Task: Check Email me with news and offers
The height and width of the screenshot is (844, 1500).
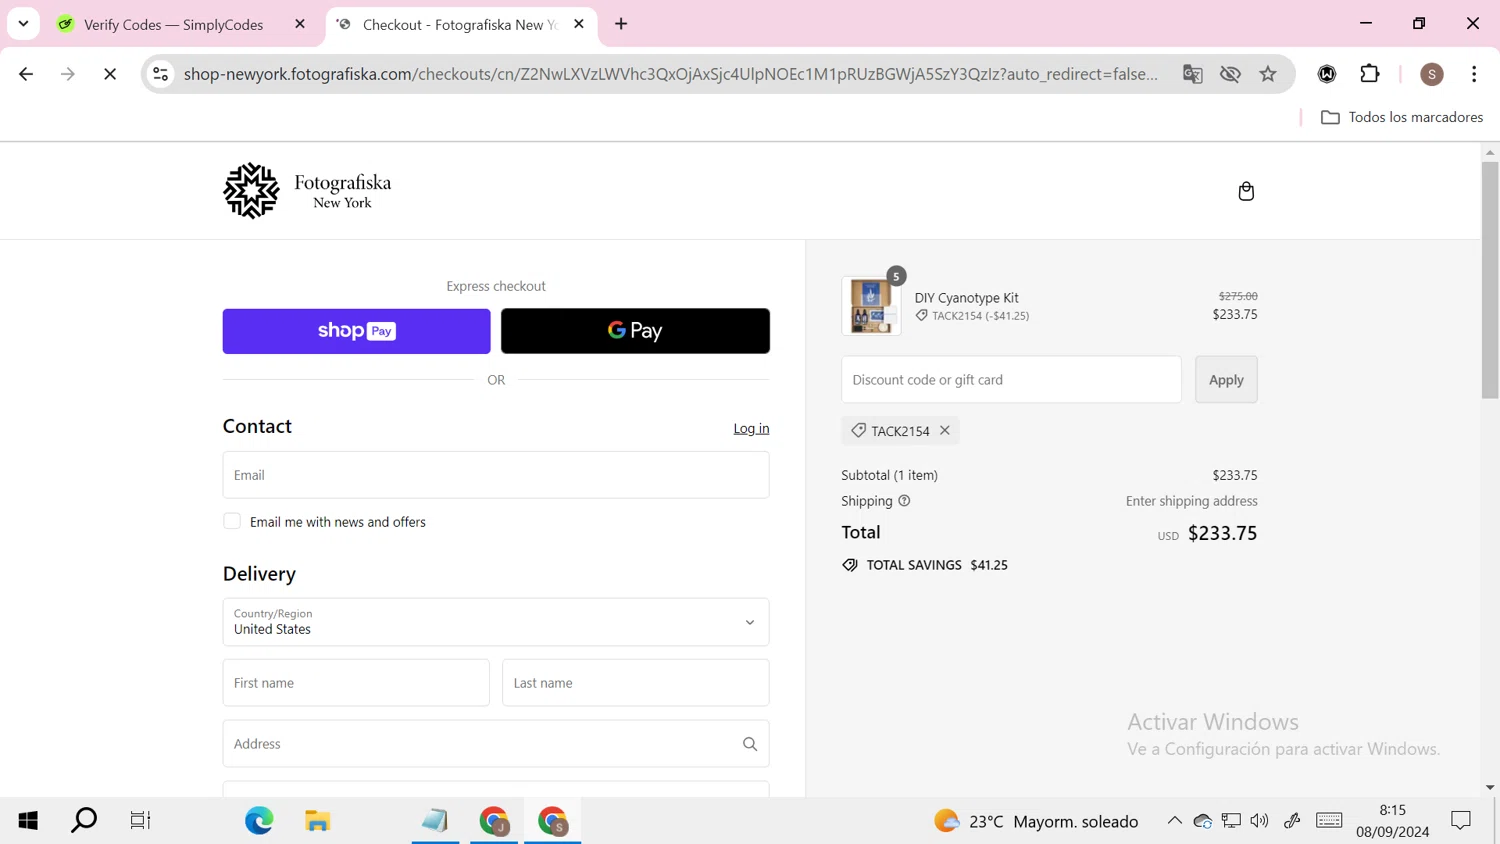Action: point(232,521)
